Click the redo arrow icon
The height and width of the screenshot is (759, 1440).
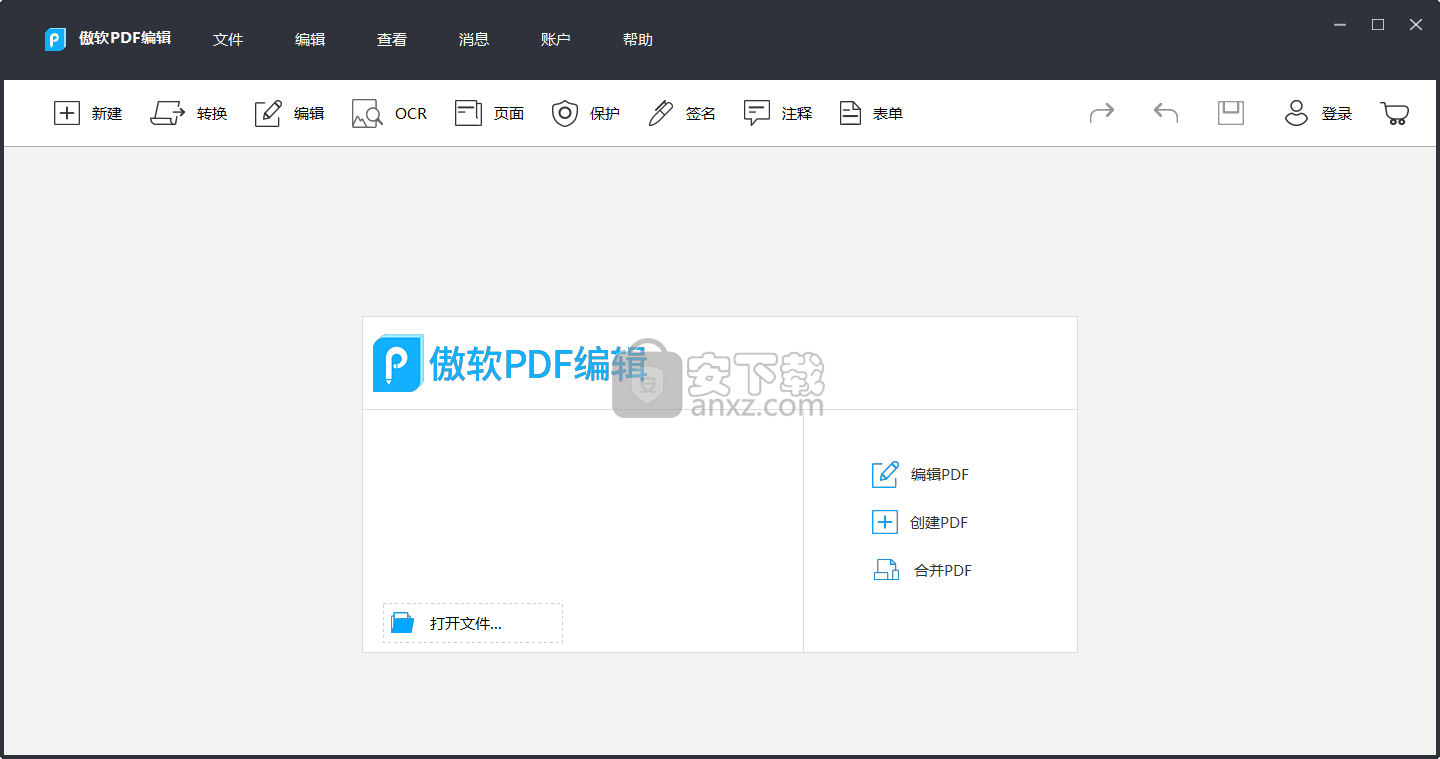pyautogui.click(x=1101, y=113)
